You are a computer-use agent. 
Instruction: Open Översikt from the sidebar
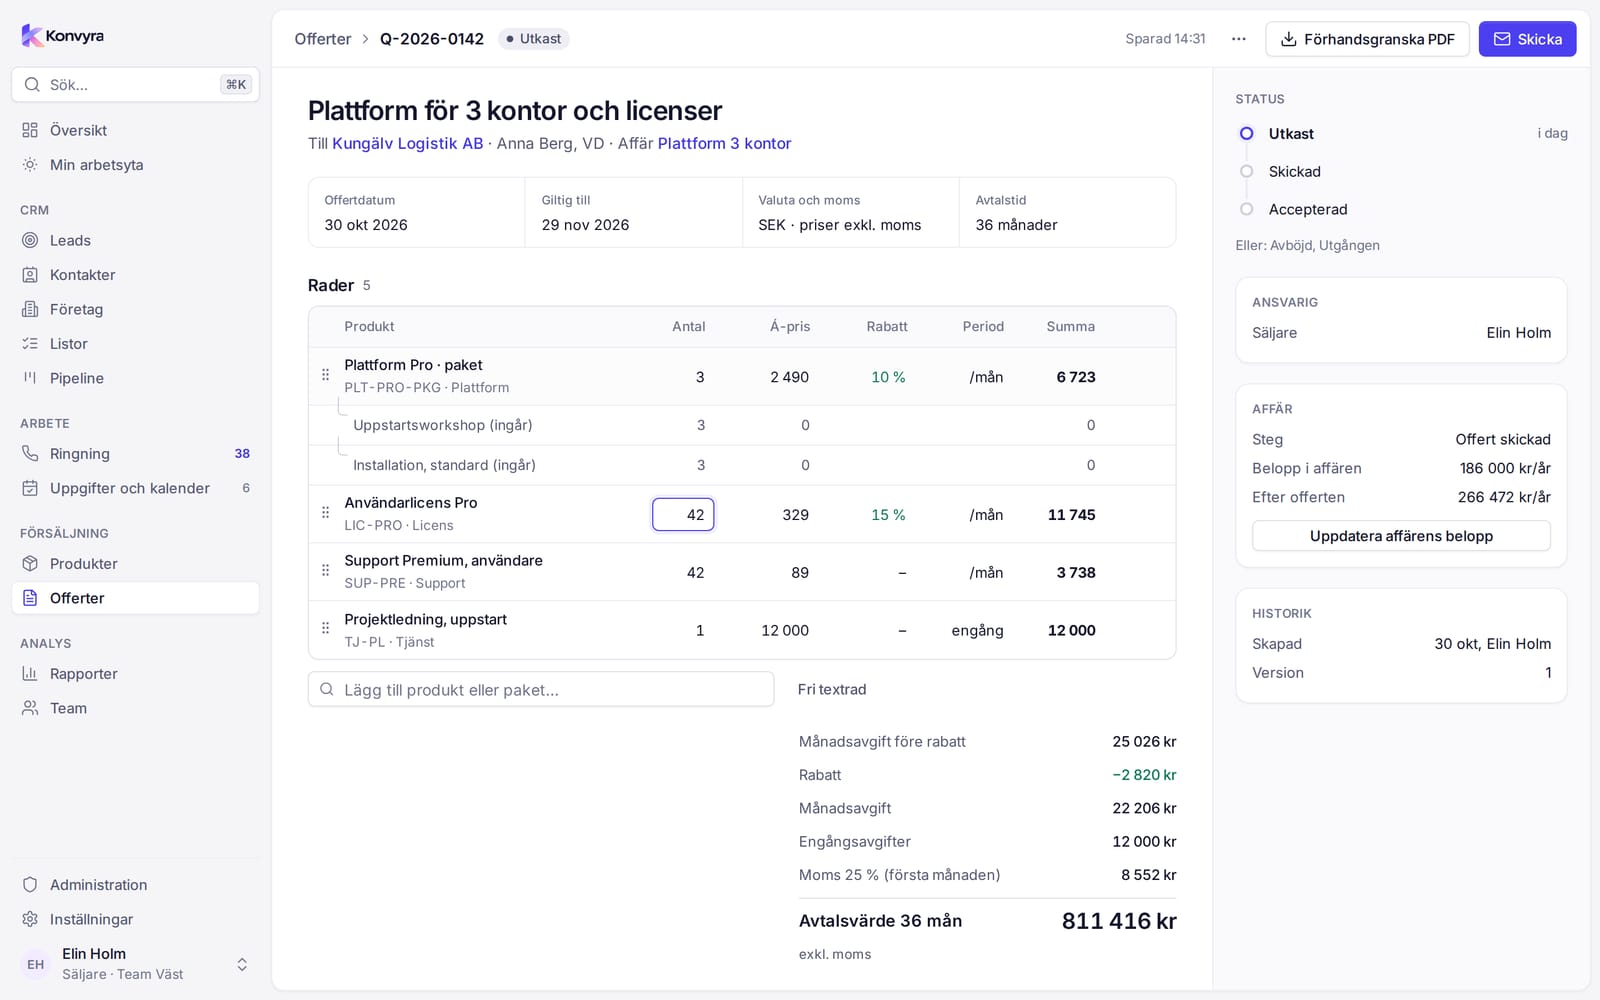pyautogui.click(x=135, y=130)
